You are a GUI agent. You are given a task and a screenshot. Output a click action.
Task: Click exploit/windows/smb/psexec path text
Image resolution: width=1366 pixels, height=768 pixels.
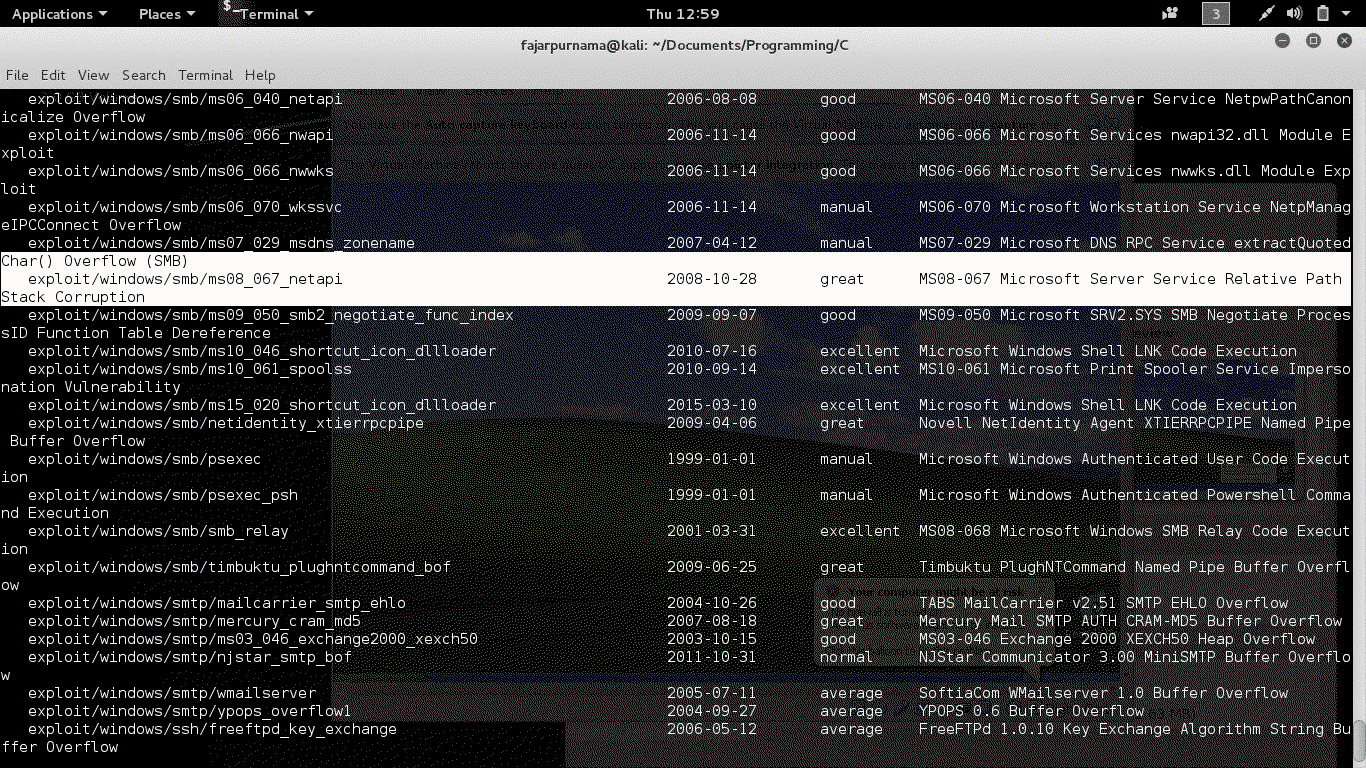145,459
